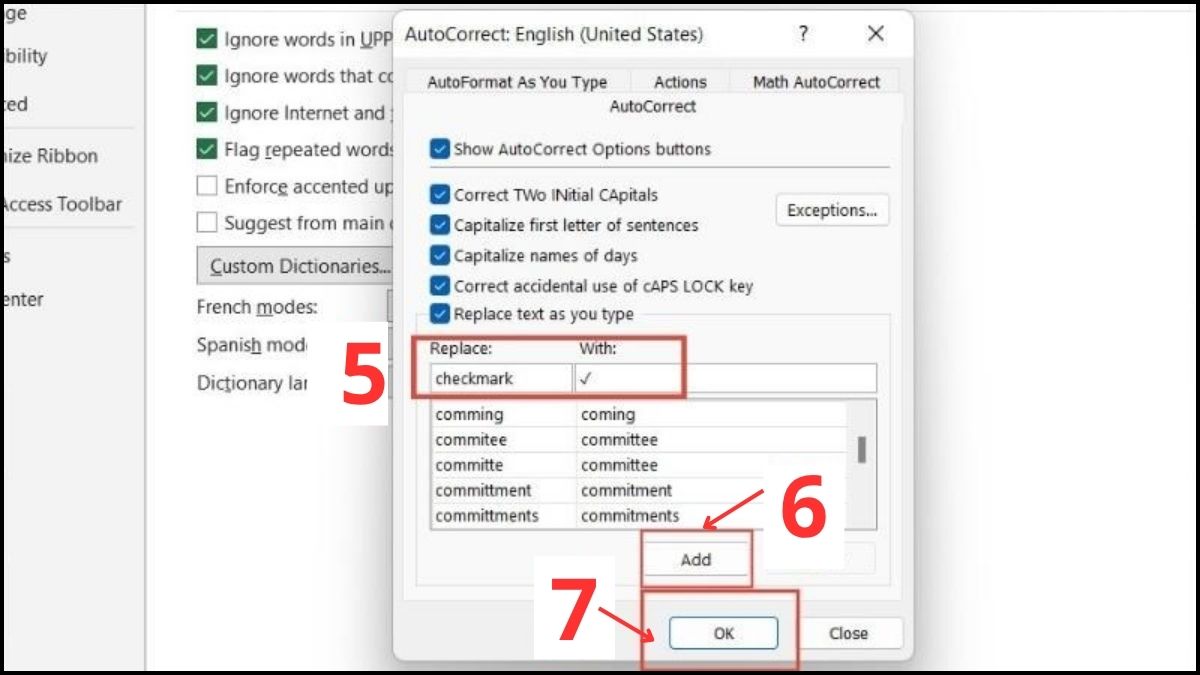
Task: Switch to the AutoFormat As You Type tab
Action: tap(516, 81)
